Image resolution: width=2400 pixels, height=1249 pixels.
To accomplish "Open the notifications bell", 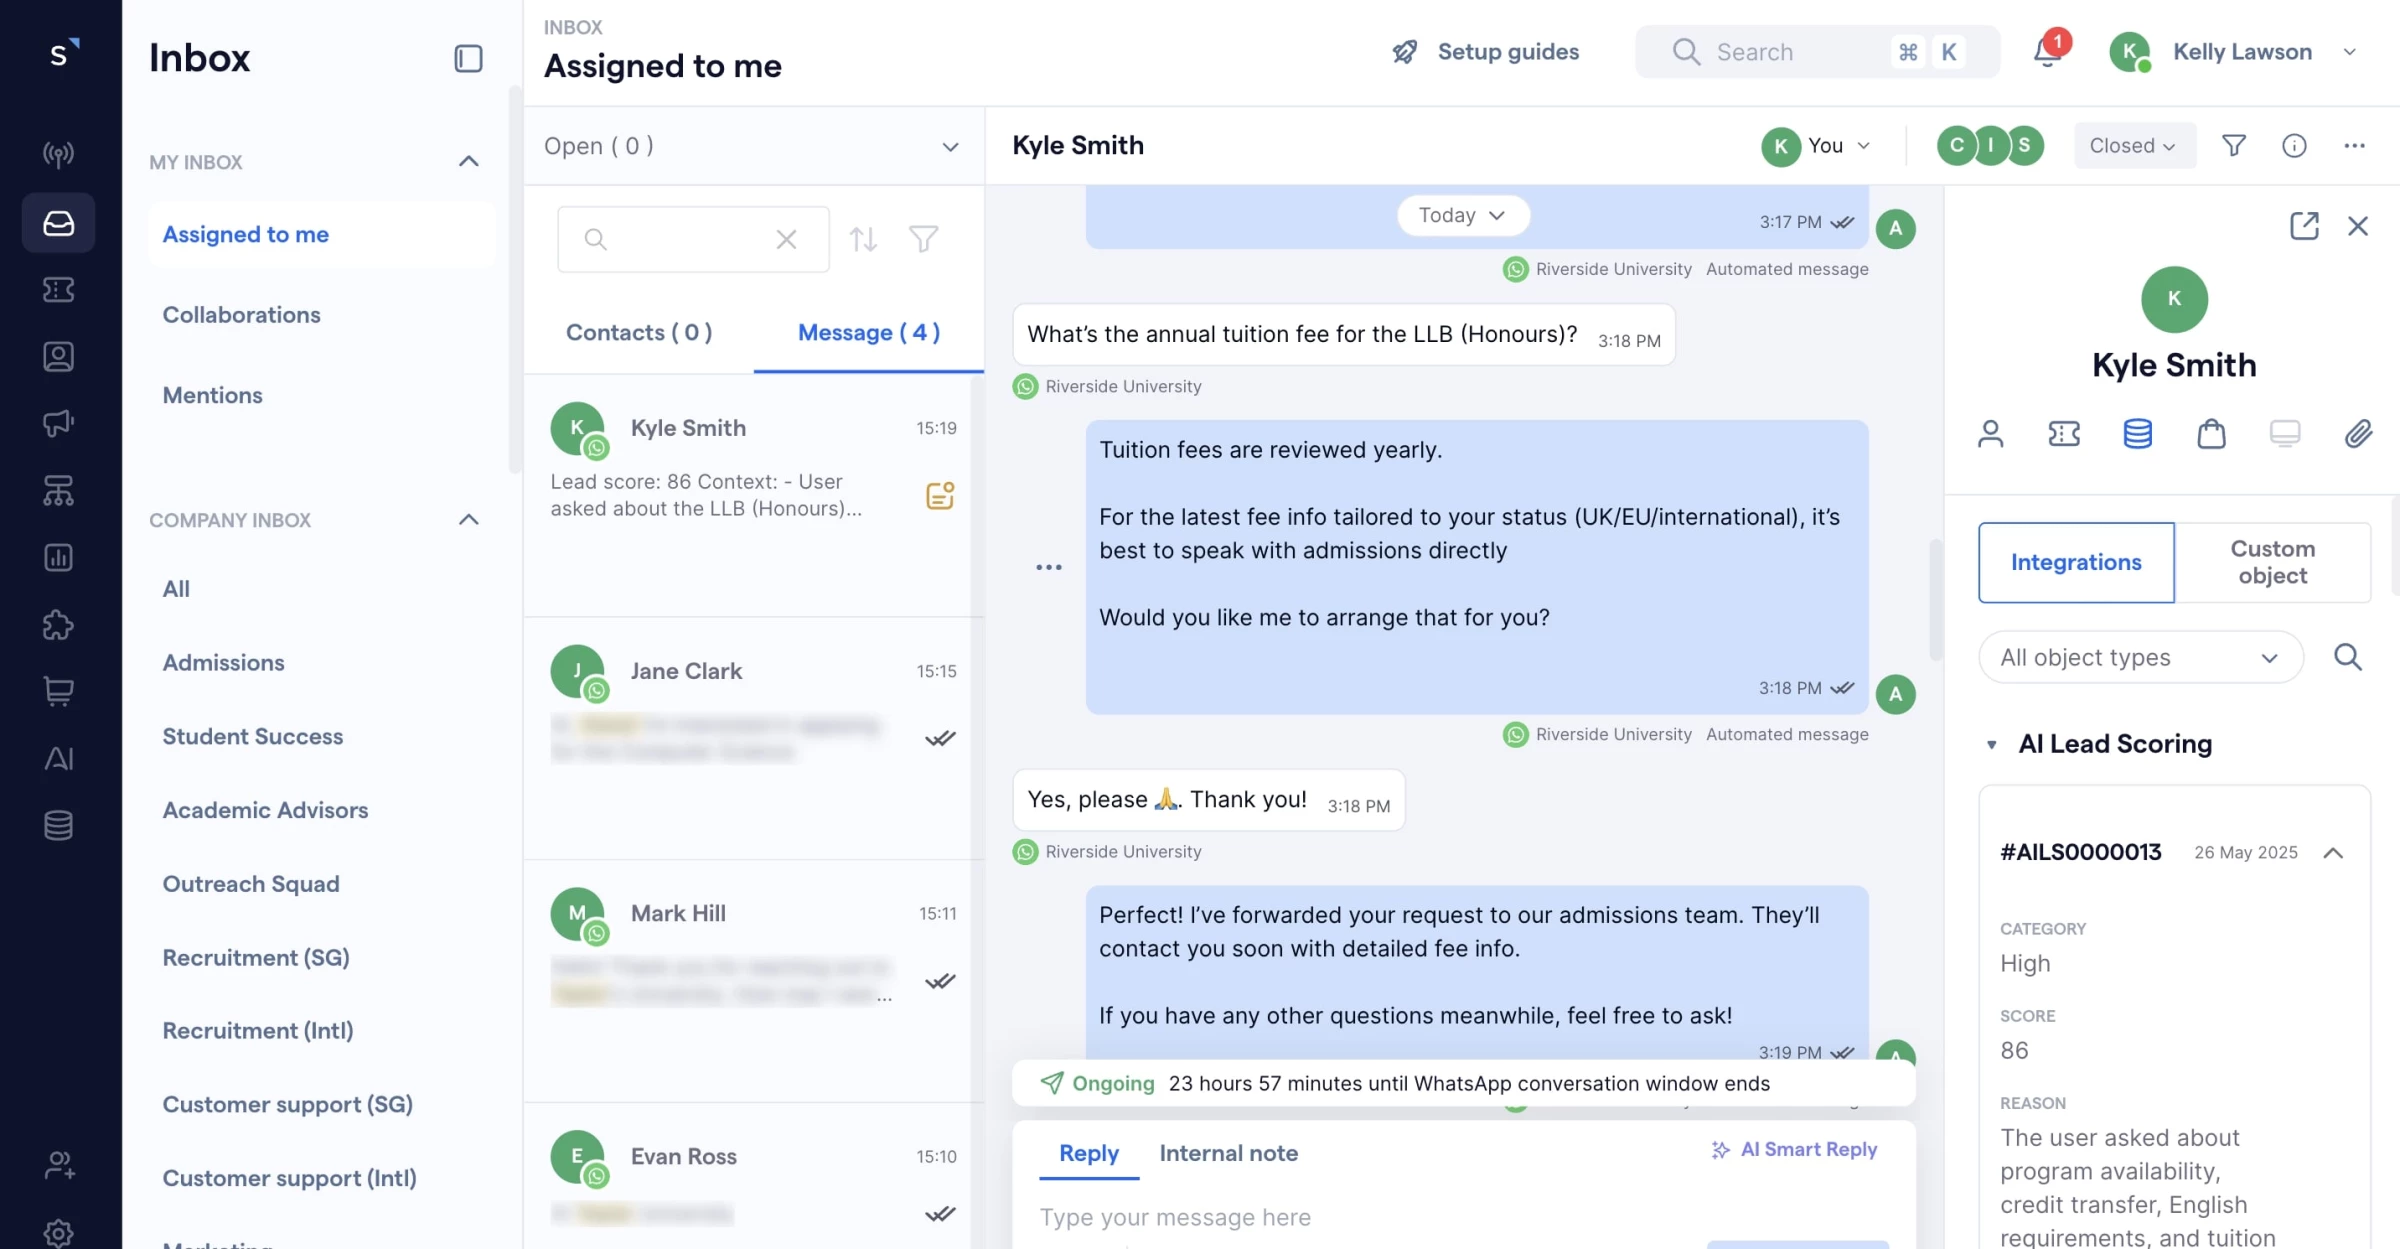I will click(2047, 51).
